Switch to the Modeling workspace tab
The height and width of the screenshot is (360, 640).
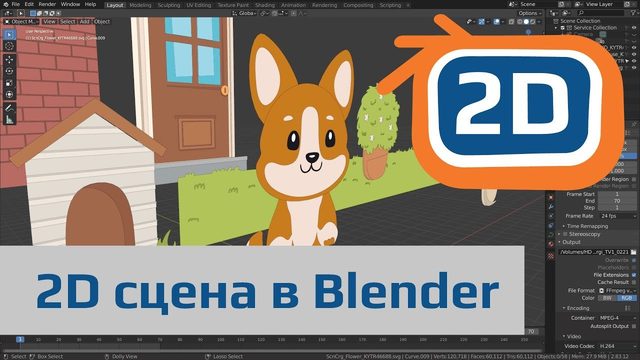[140, 5]
